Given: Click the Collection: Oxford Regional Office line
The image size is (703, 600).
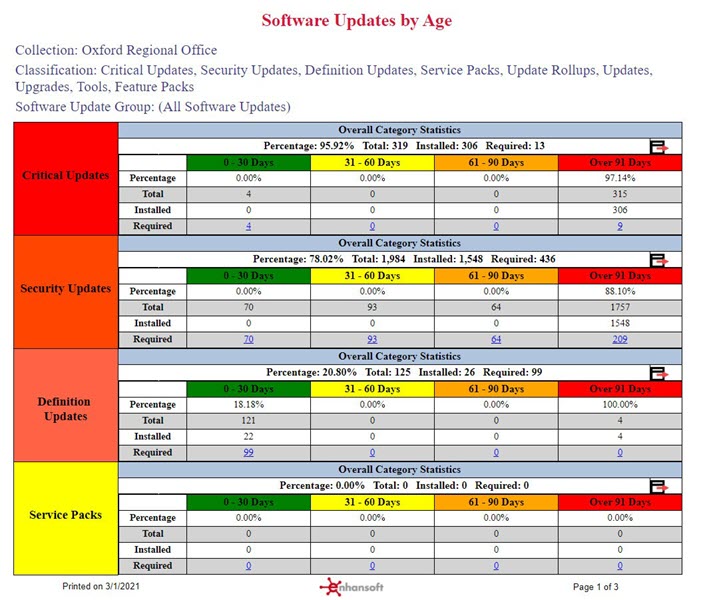Looking at the screenshot, I should coord(116,50).
